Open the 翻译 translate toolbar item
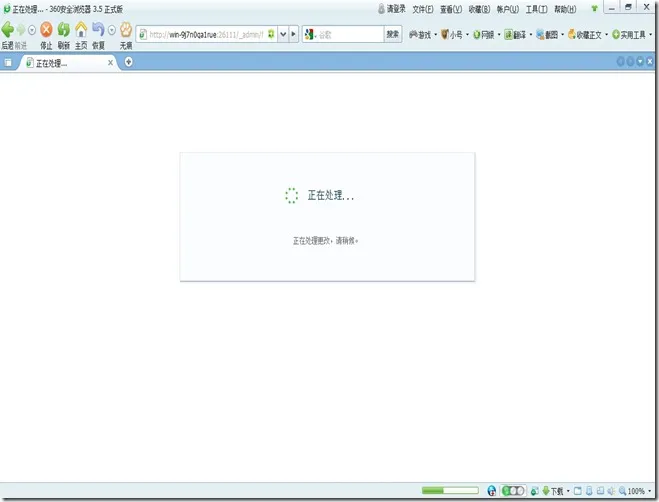 click(515, 35)
